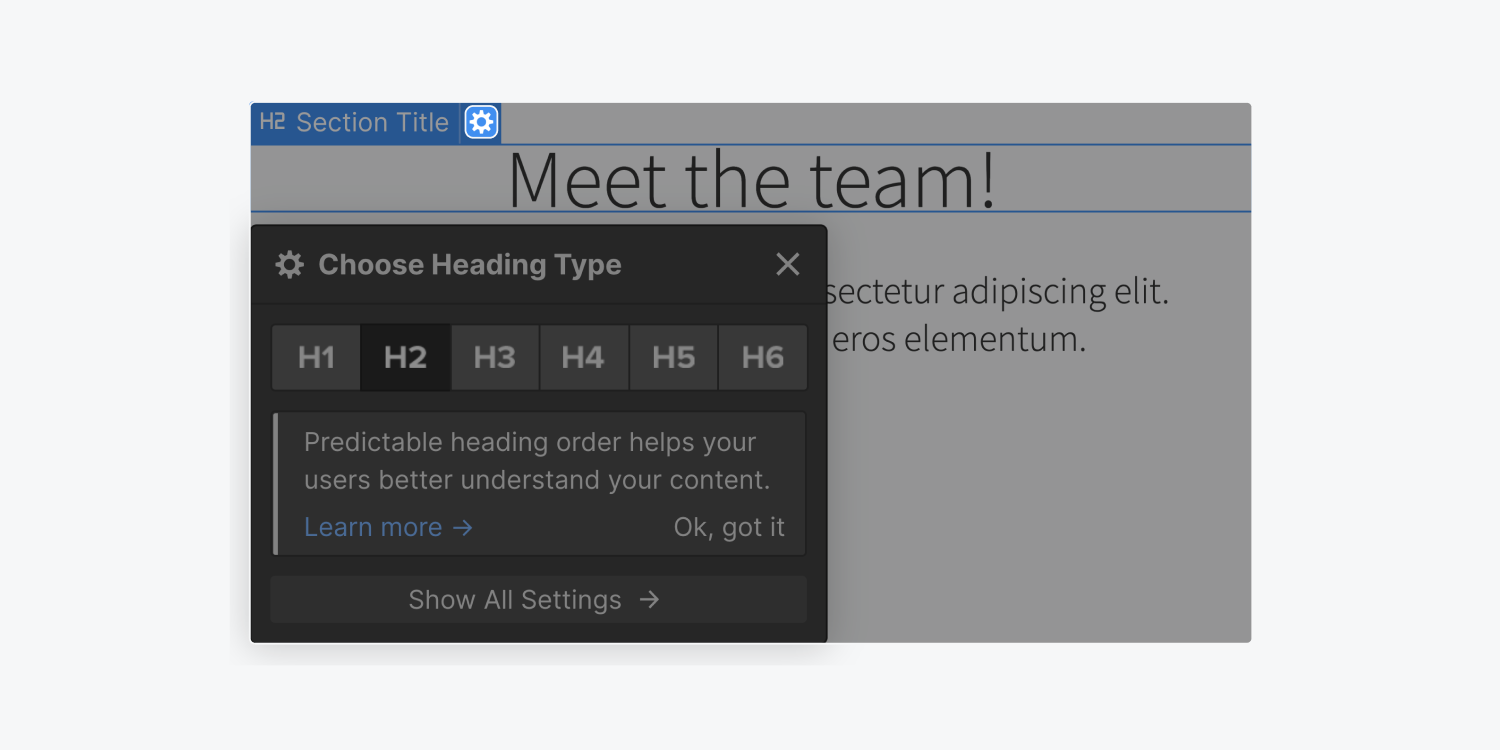The width and height of the screenshot is (1501, 751).
Task: Close the Choose Heading Type panel
Action: click(x=788, y=264)
